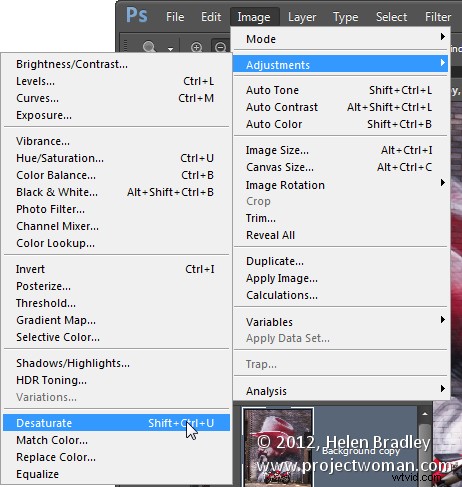
Task: Open HDR Toning dialog
Action: pos(116,380)
